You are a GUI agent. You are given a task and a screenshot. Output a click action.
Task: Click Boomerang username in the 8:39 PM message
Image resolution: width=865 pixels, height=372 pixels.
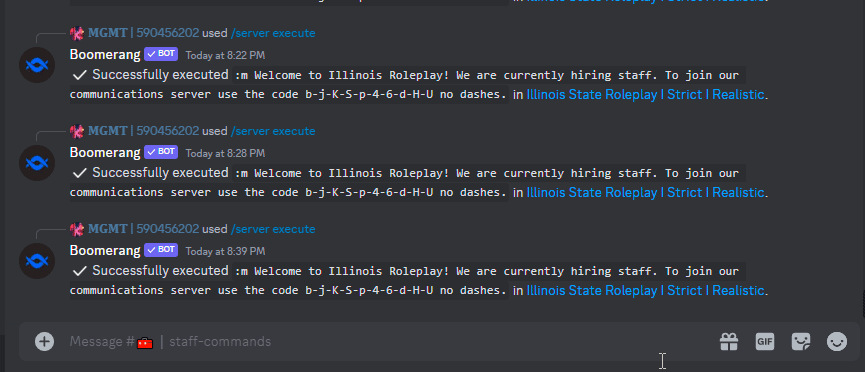point(105,251)
